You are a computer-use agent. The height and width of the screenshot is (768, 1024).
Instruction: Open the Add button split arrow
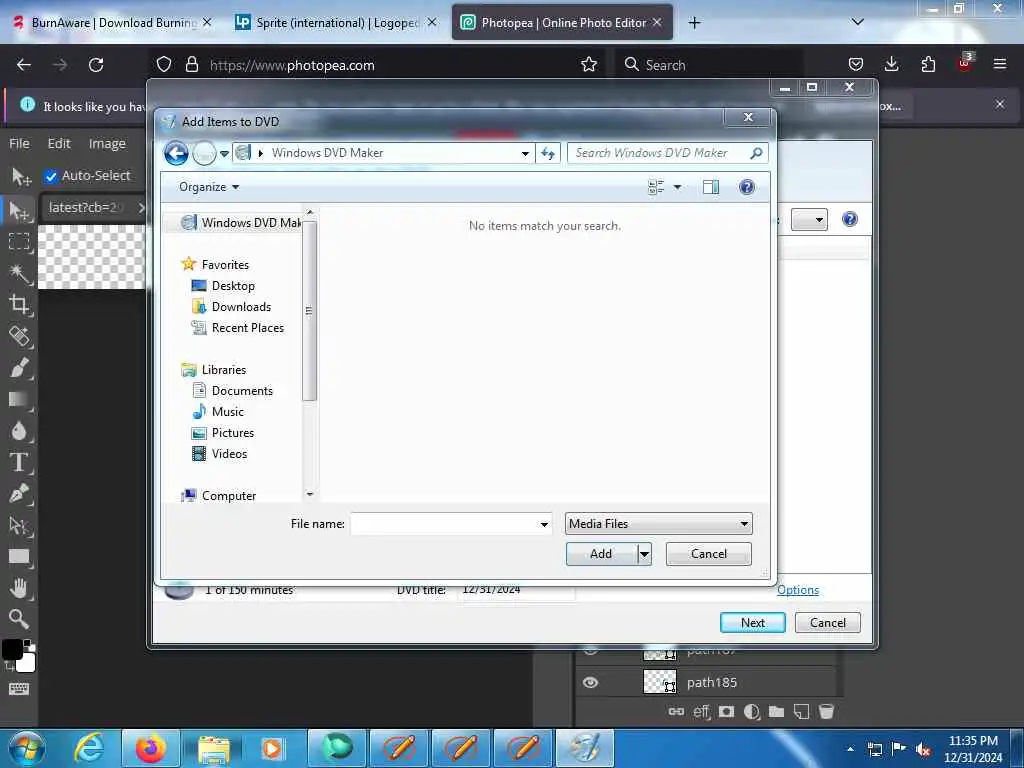pyautogui.click(x=645, y=554)
